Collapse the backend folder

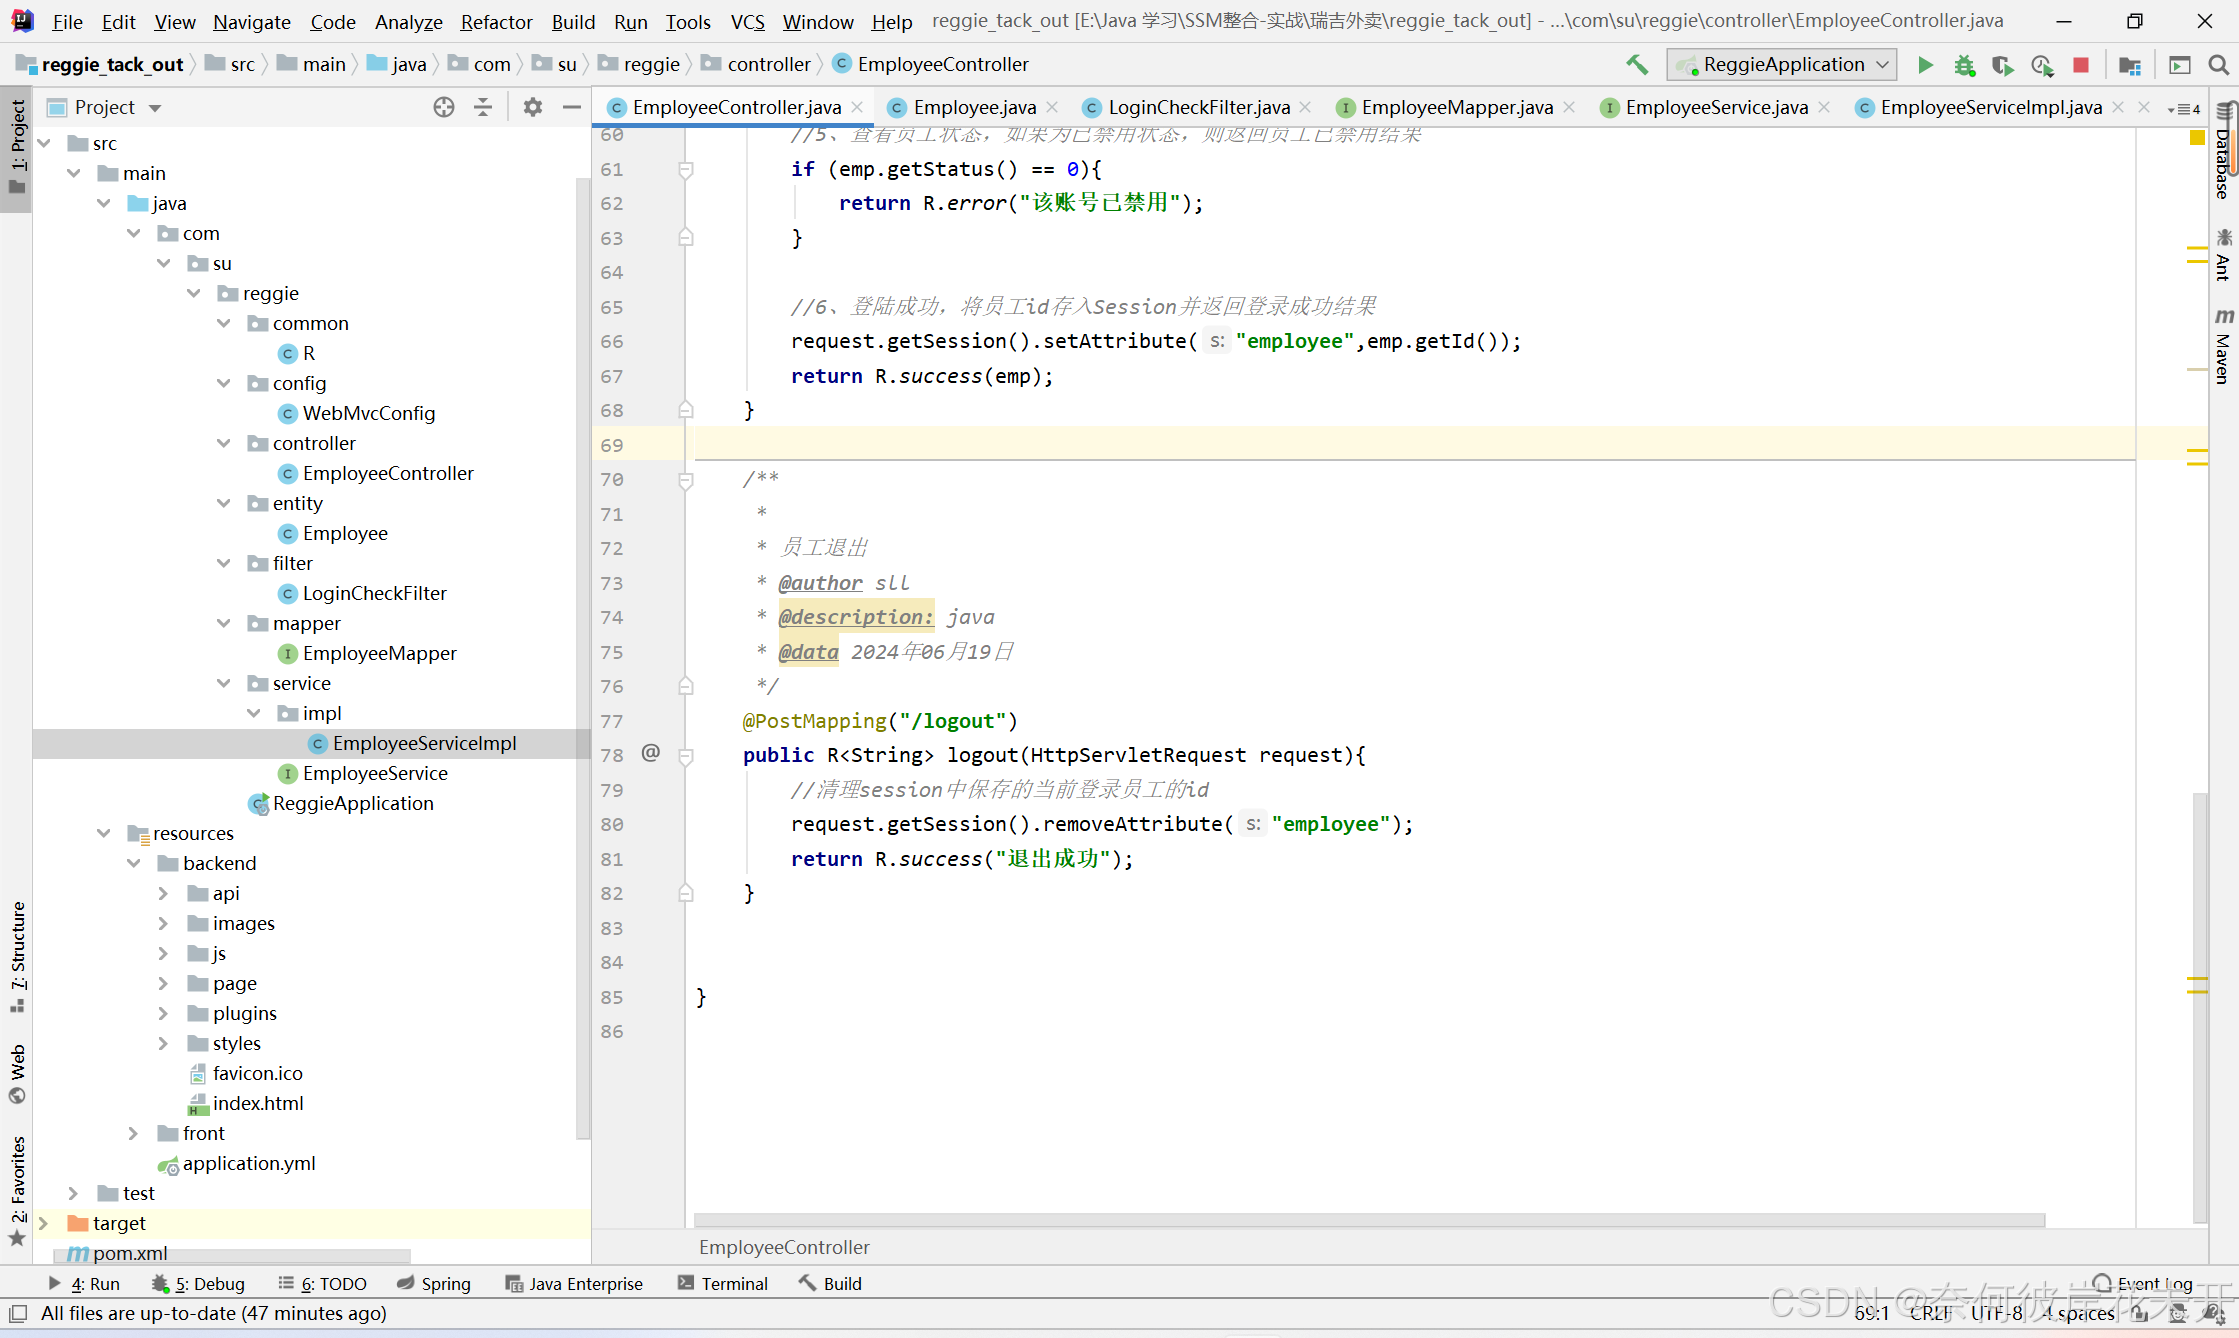coord(133,863)
